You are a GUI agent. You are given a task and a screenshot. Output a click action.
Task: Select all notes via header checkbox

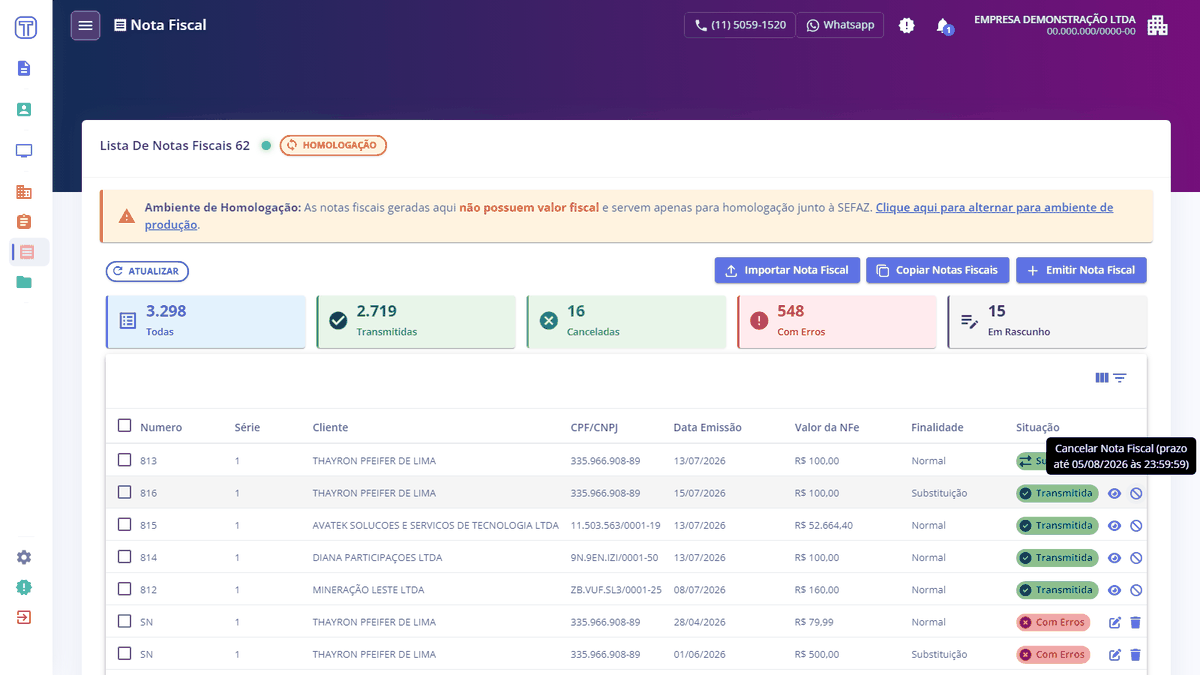(124, 425)
